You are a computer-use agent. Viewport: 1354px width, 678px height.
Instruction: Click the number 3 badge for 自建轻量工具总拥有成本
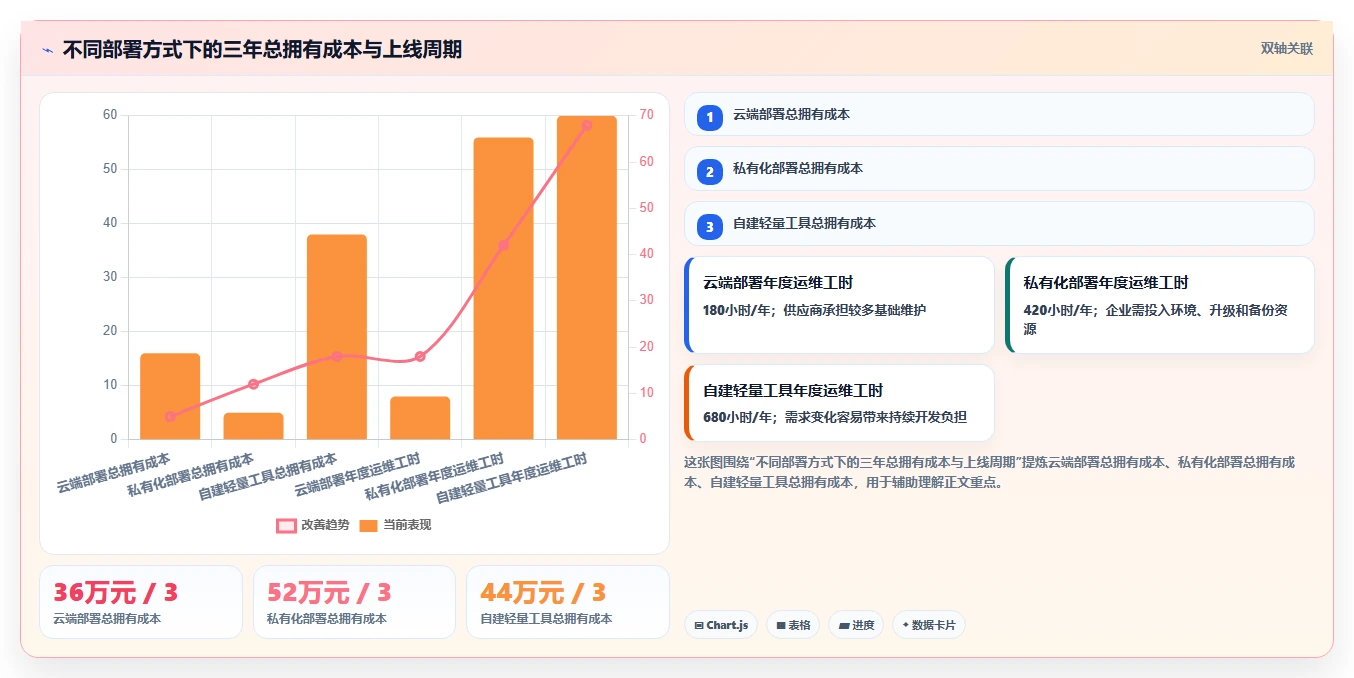coord(710,226)
